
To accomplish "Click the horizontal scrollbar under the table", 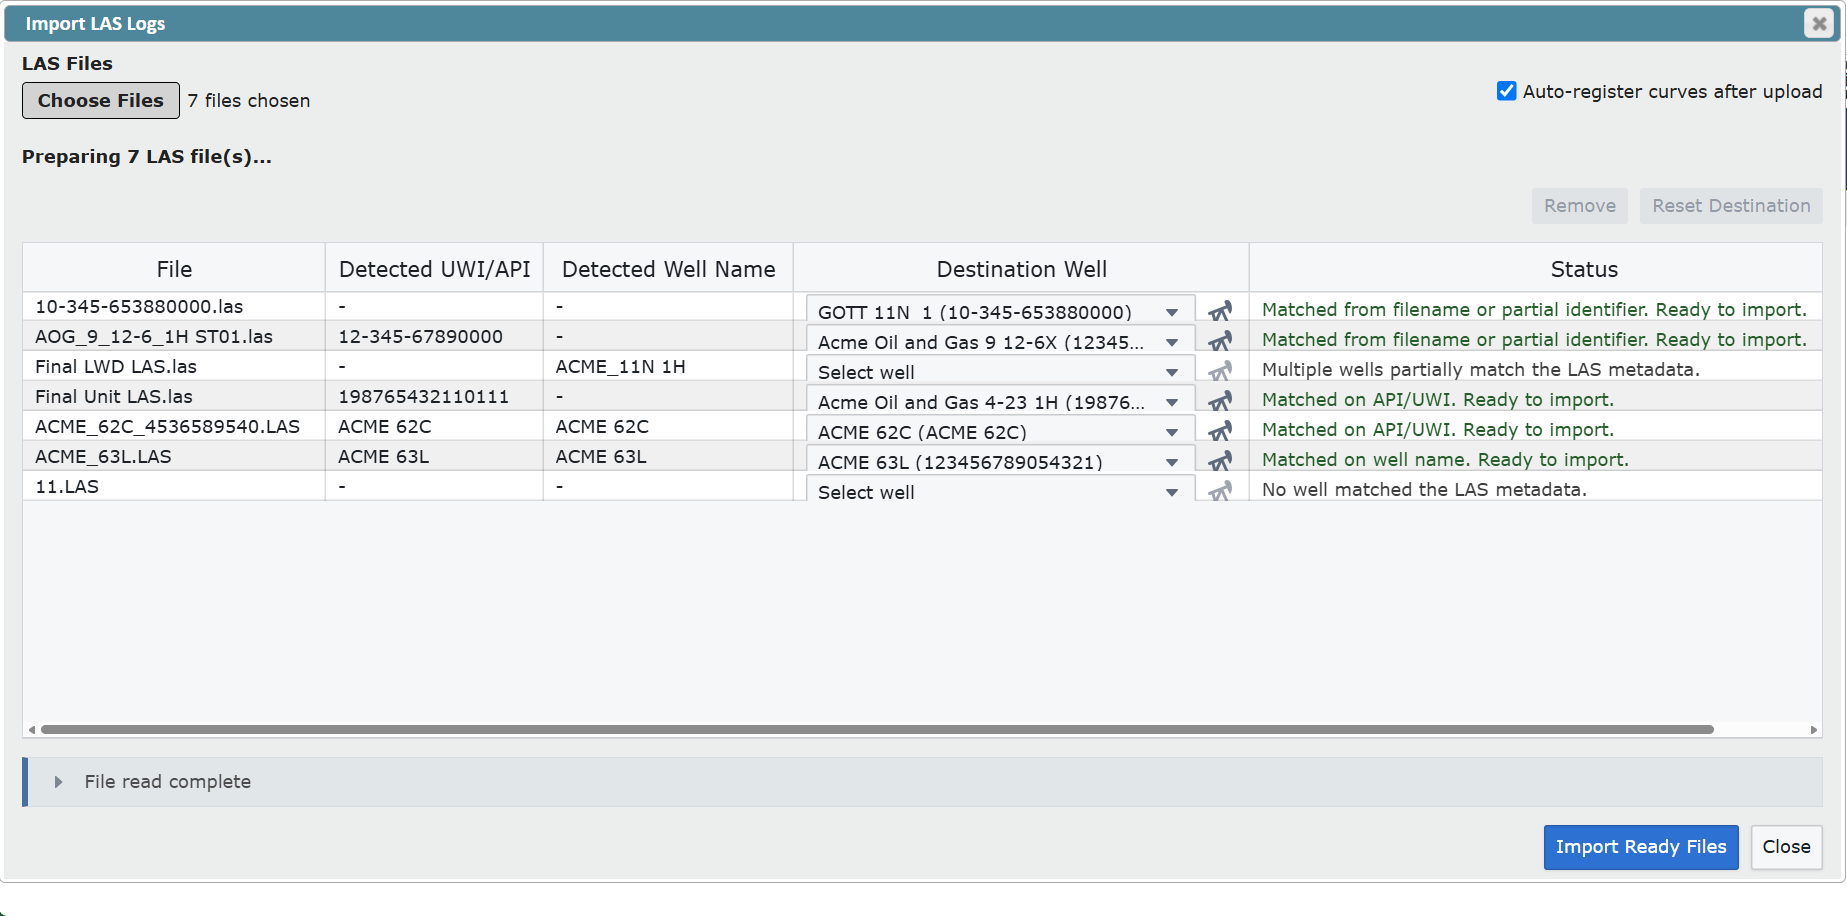I will (x=877, y=730).
